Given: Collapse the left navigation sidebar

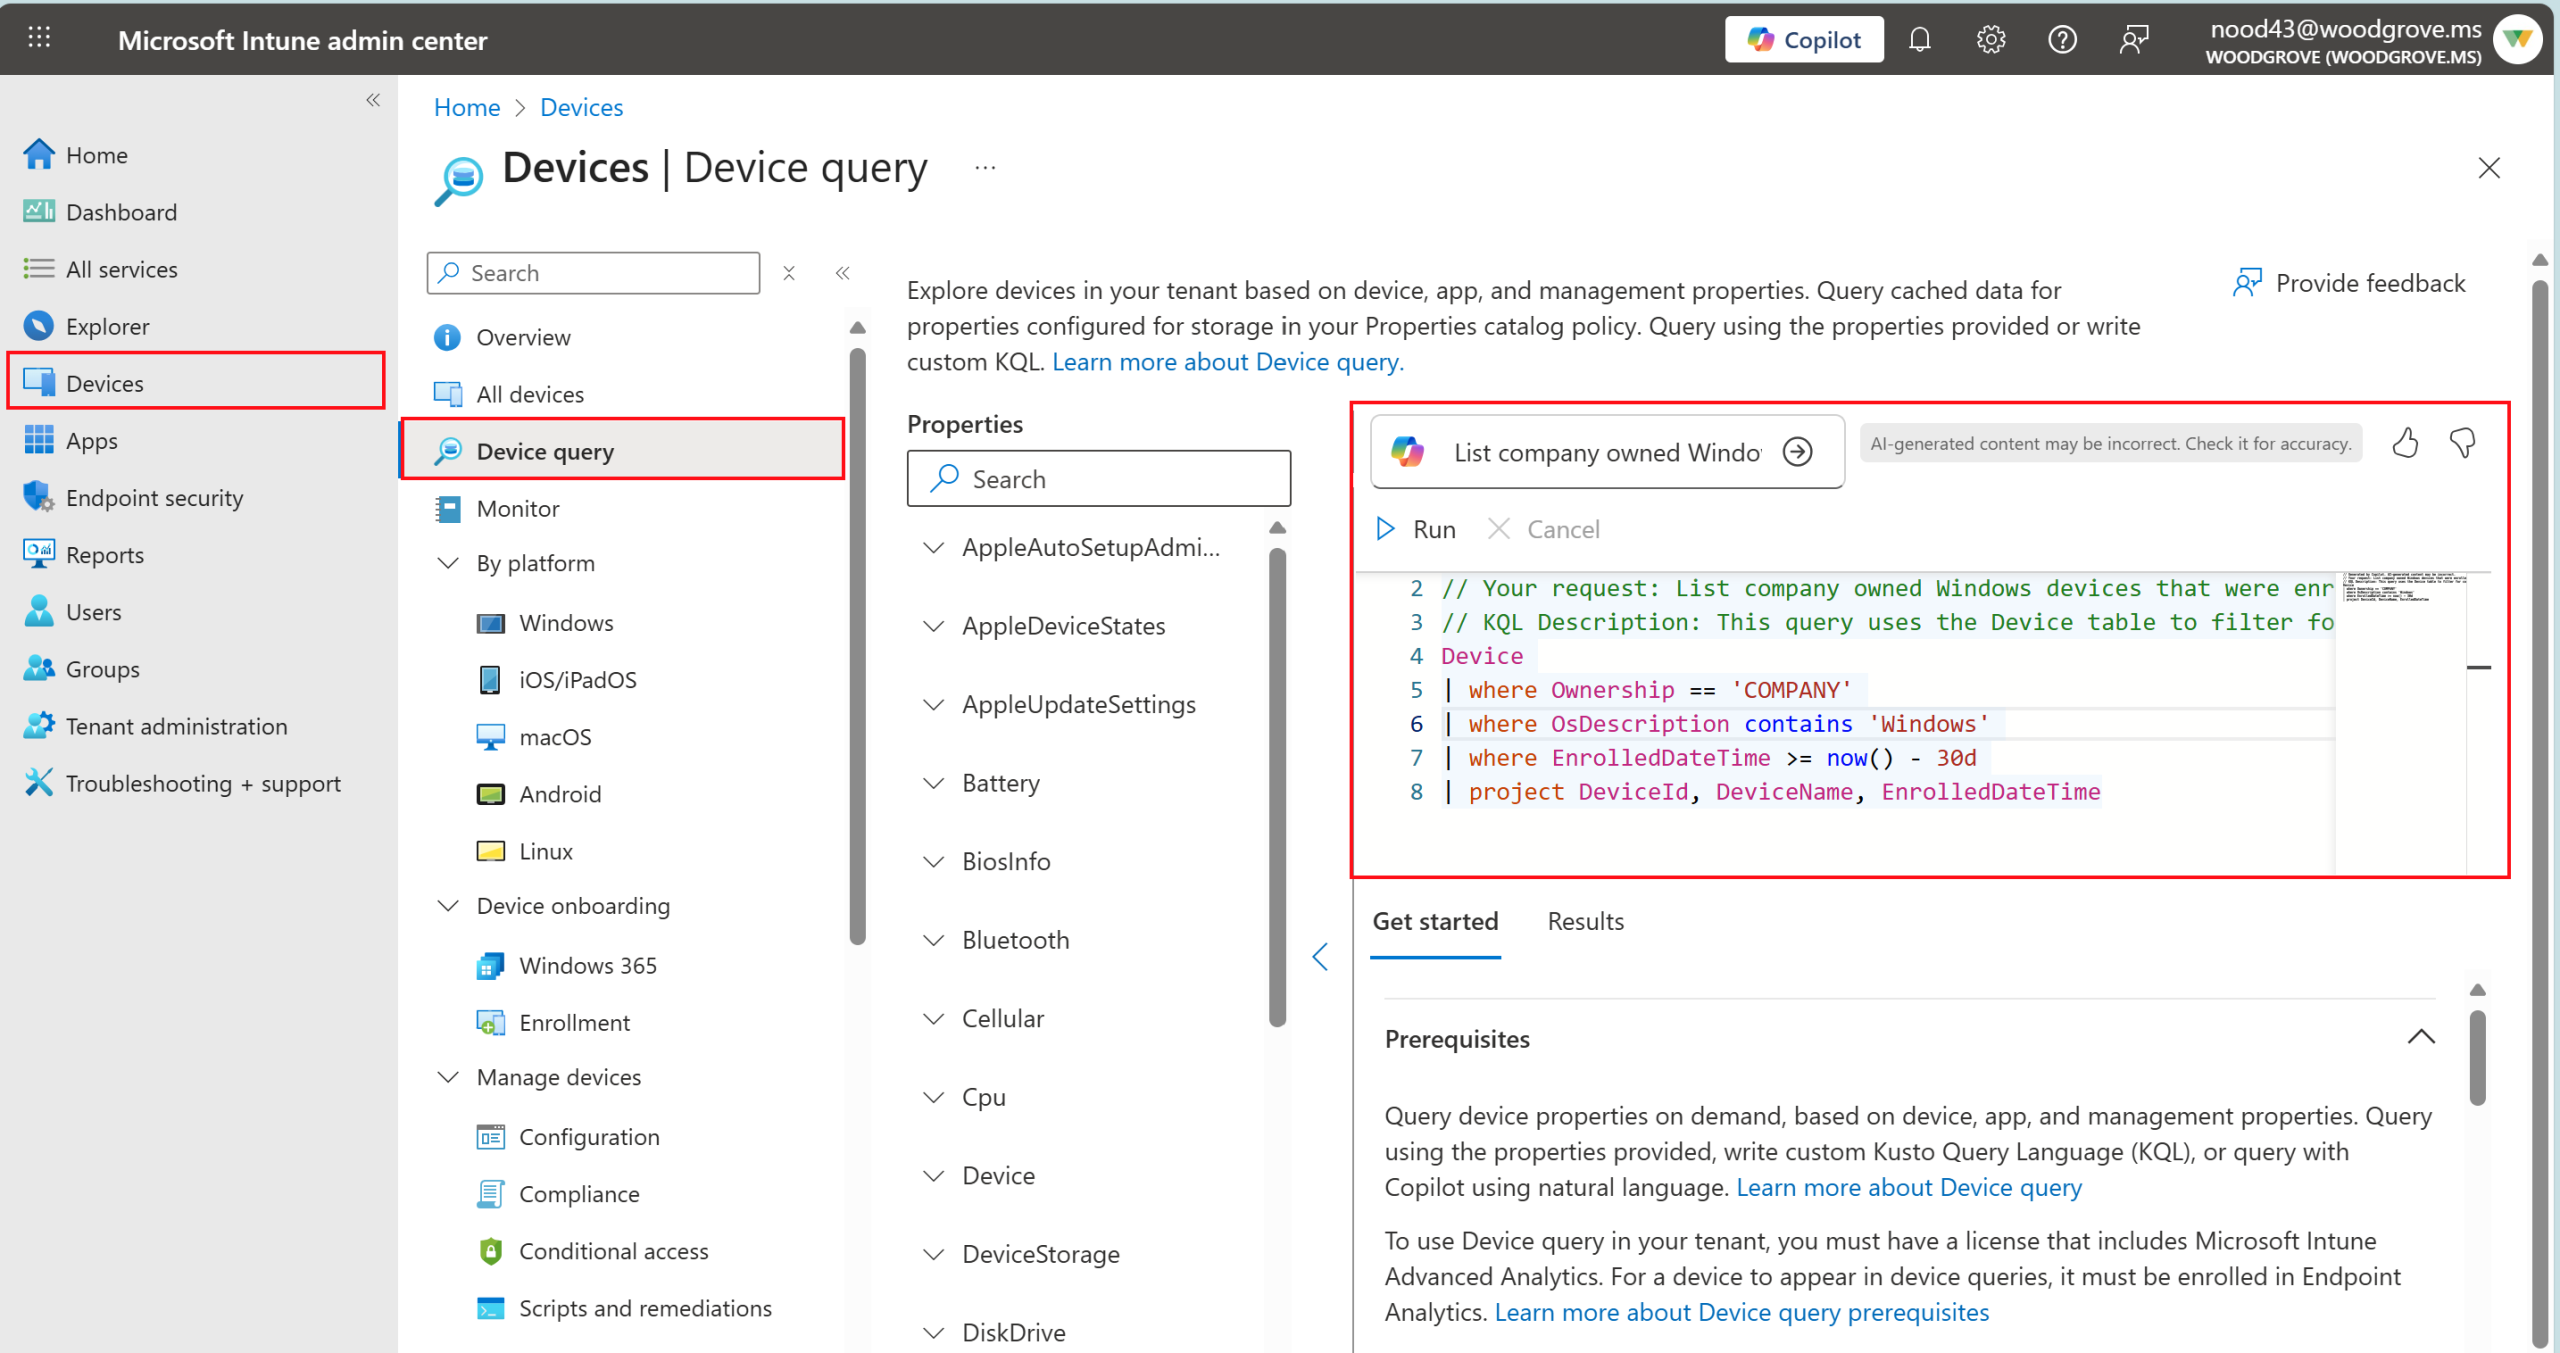Looking at the screenshot, I should click(373, 100).
